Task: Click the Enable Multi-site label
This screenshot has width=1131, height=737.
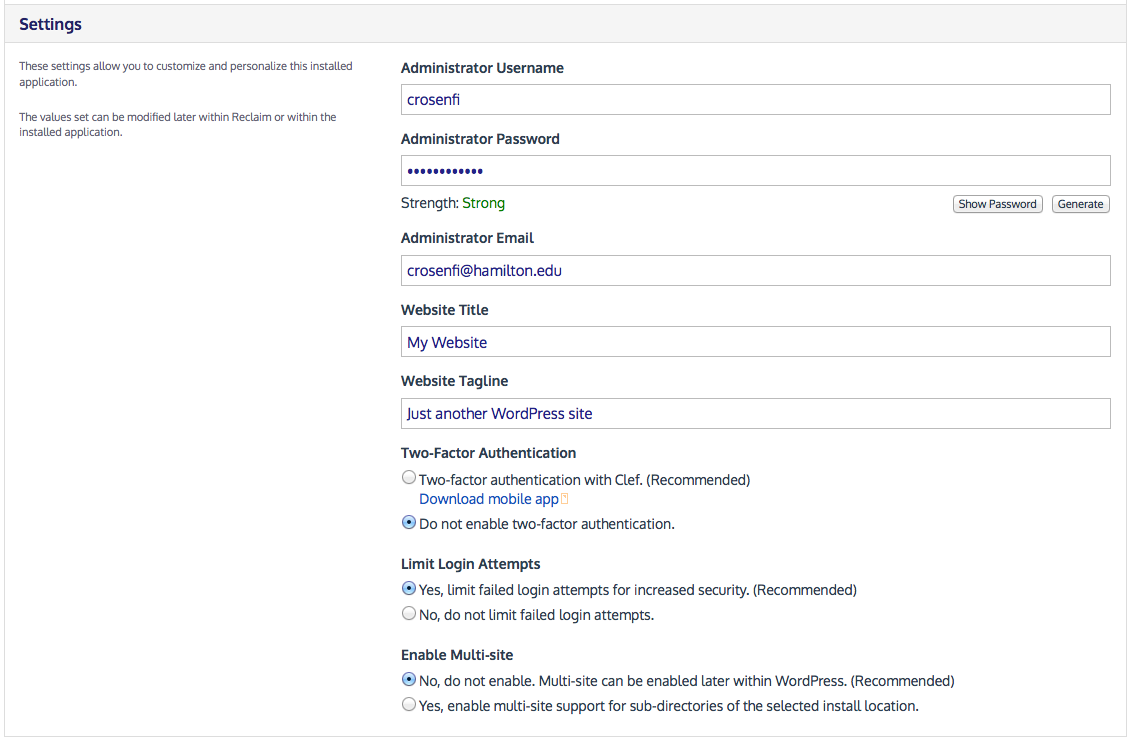Action: 457,655
